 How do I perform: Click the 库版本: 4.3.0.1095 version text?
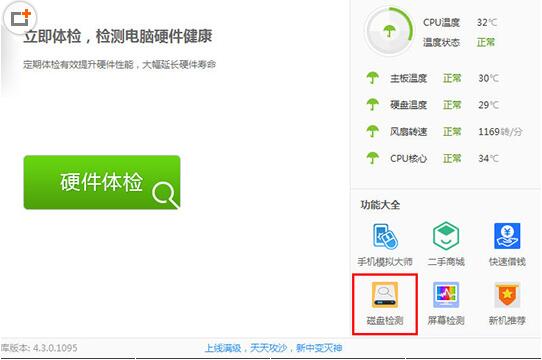39,348
